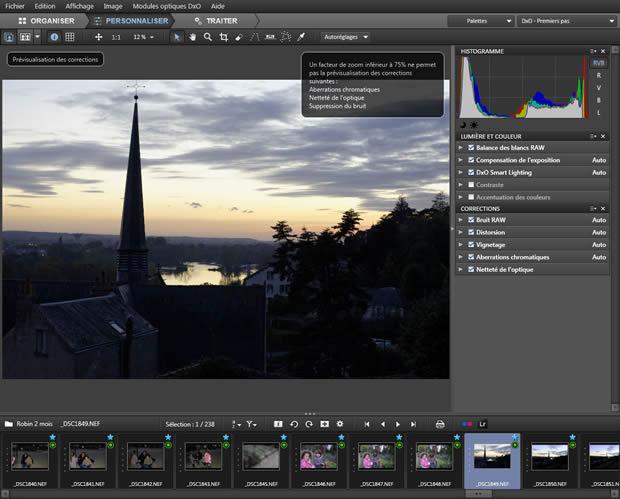Export to Lightroom with Lr icon
Viewport: 620px width, 499px height.
pyautogui.click(x=482, y=424)
